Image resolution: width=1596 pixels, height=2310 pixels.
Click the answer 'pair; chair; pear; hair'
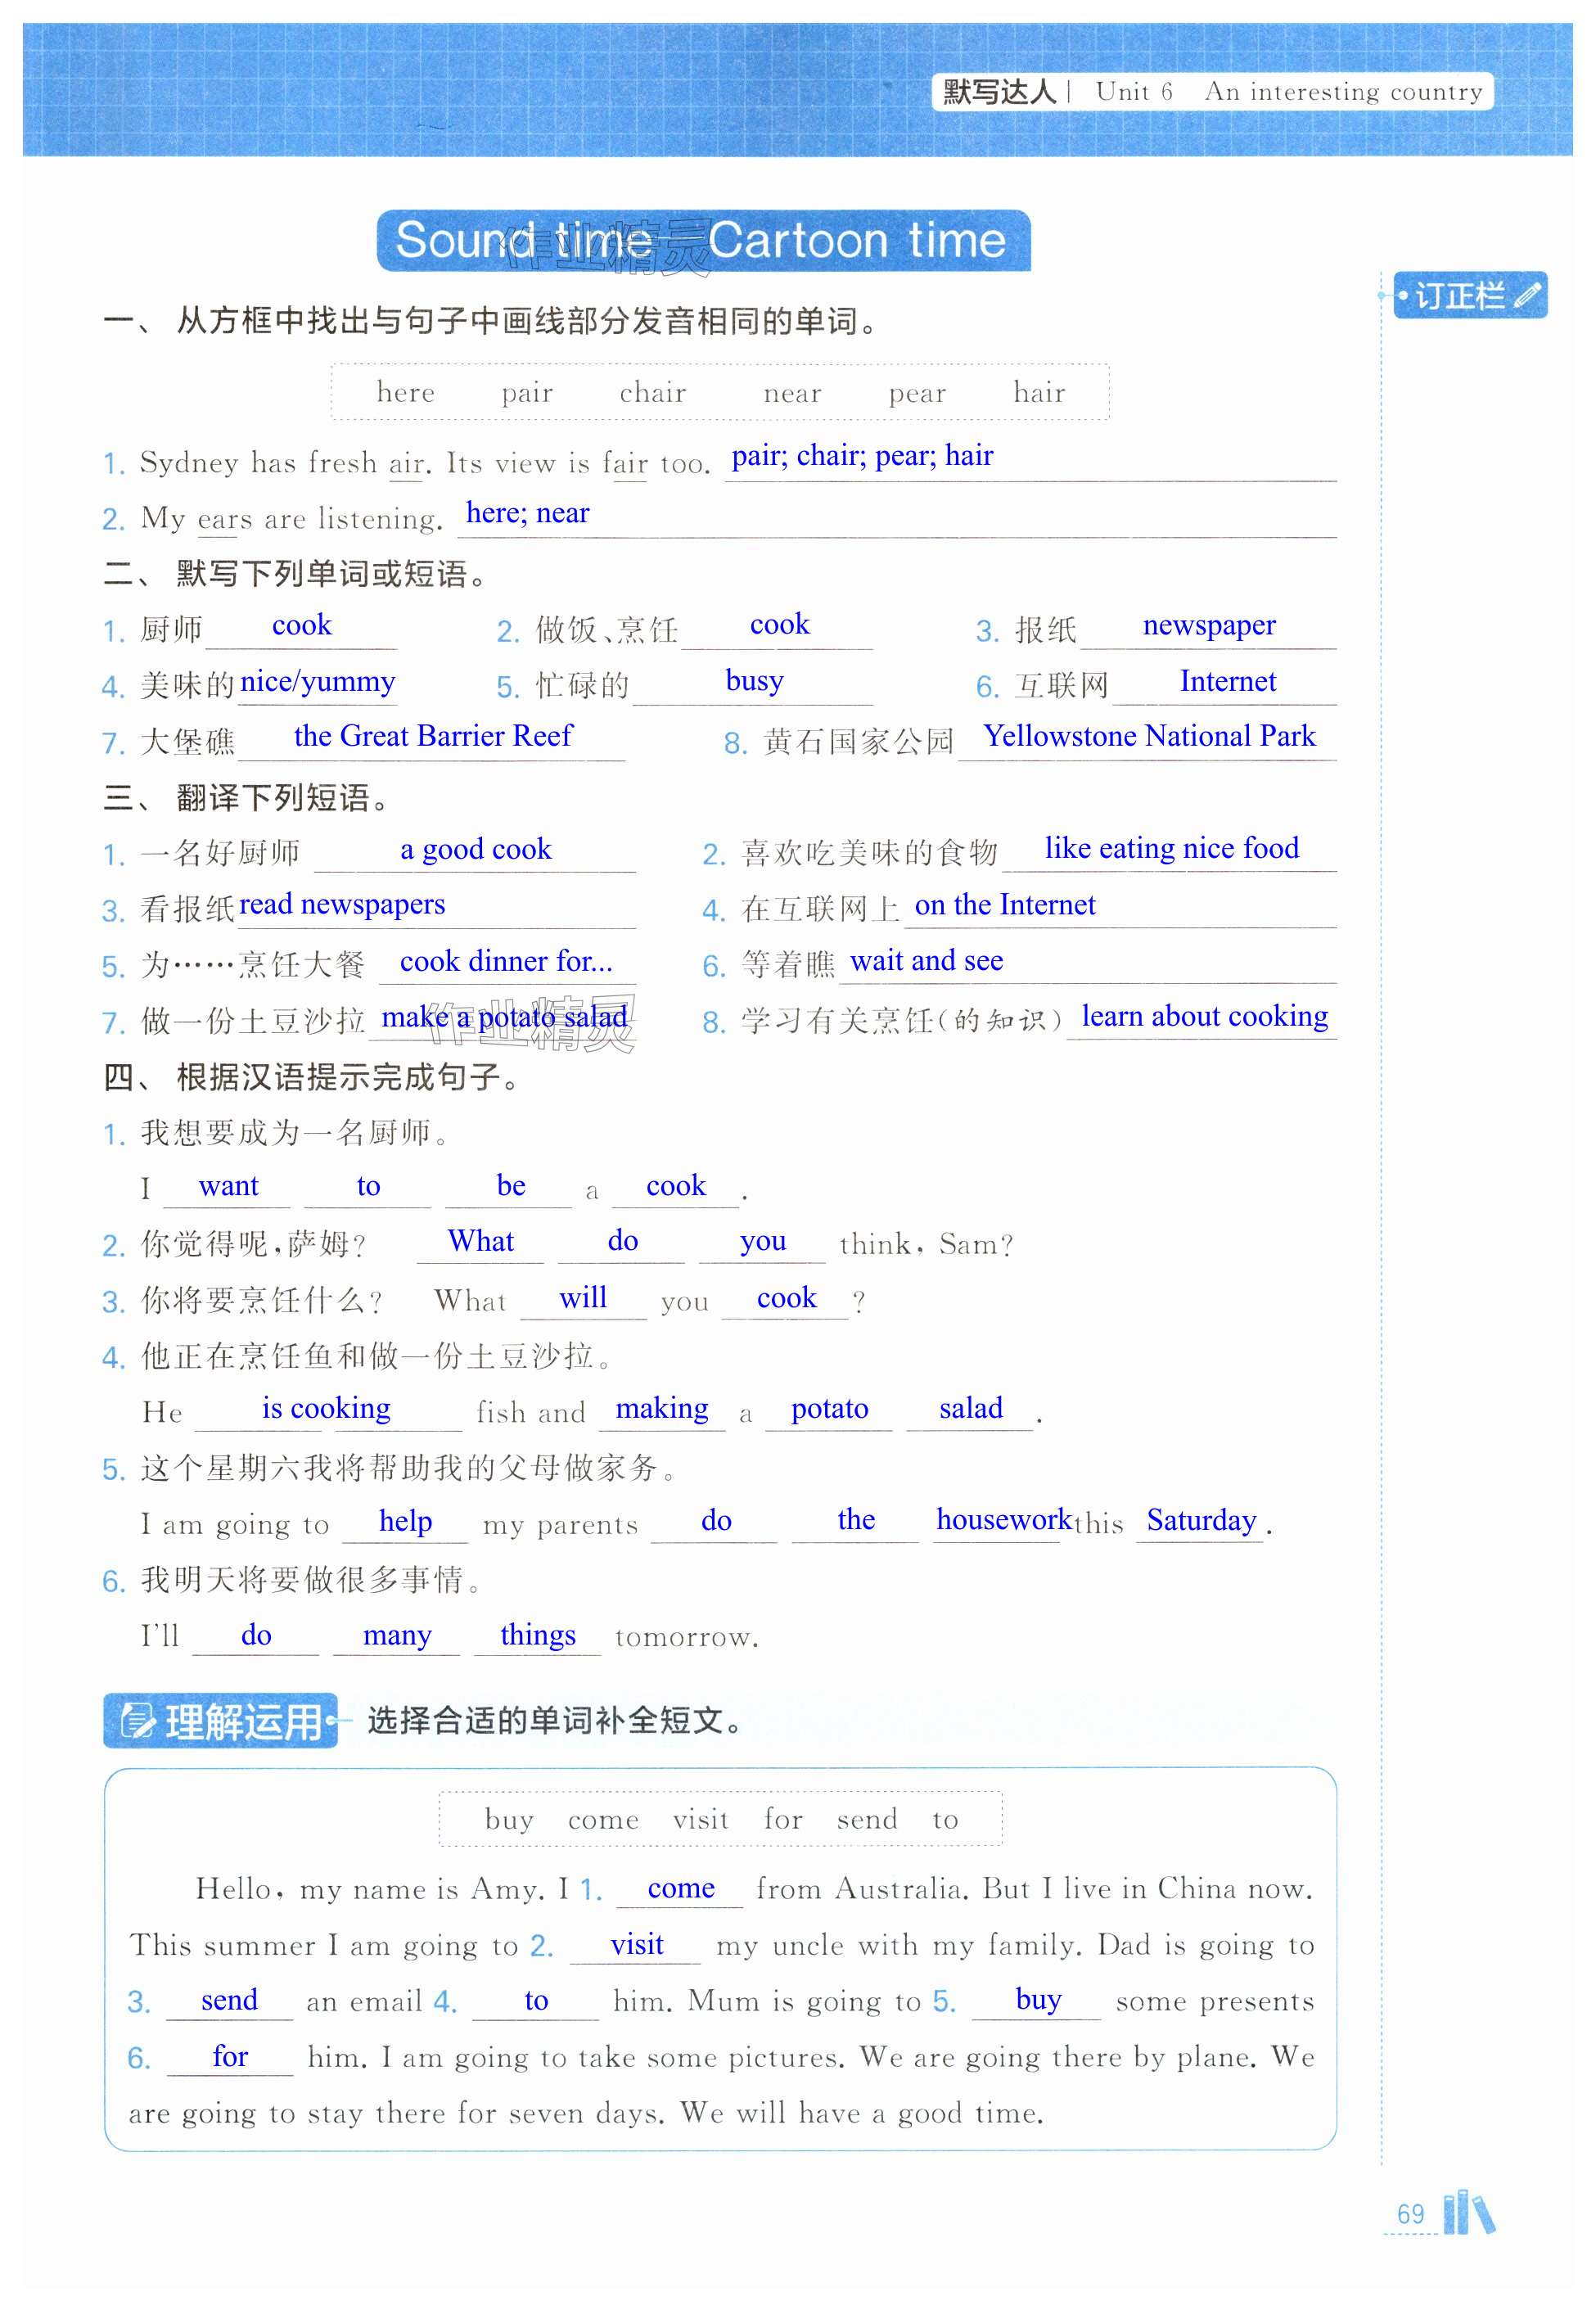coord(861,456)
